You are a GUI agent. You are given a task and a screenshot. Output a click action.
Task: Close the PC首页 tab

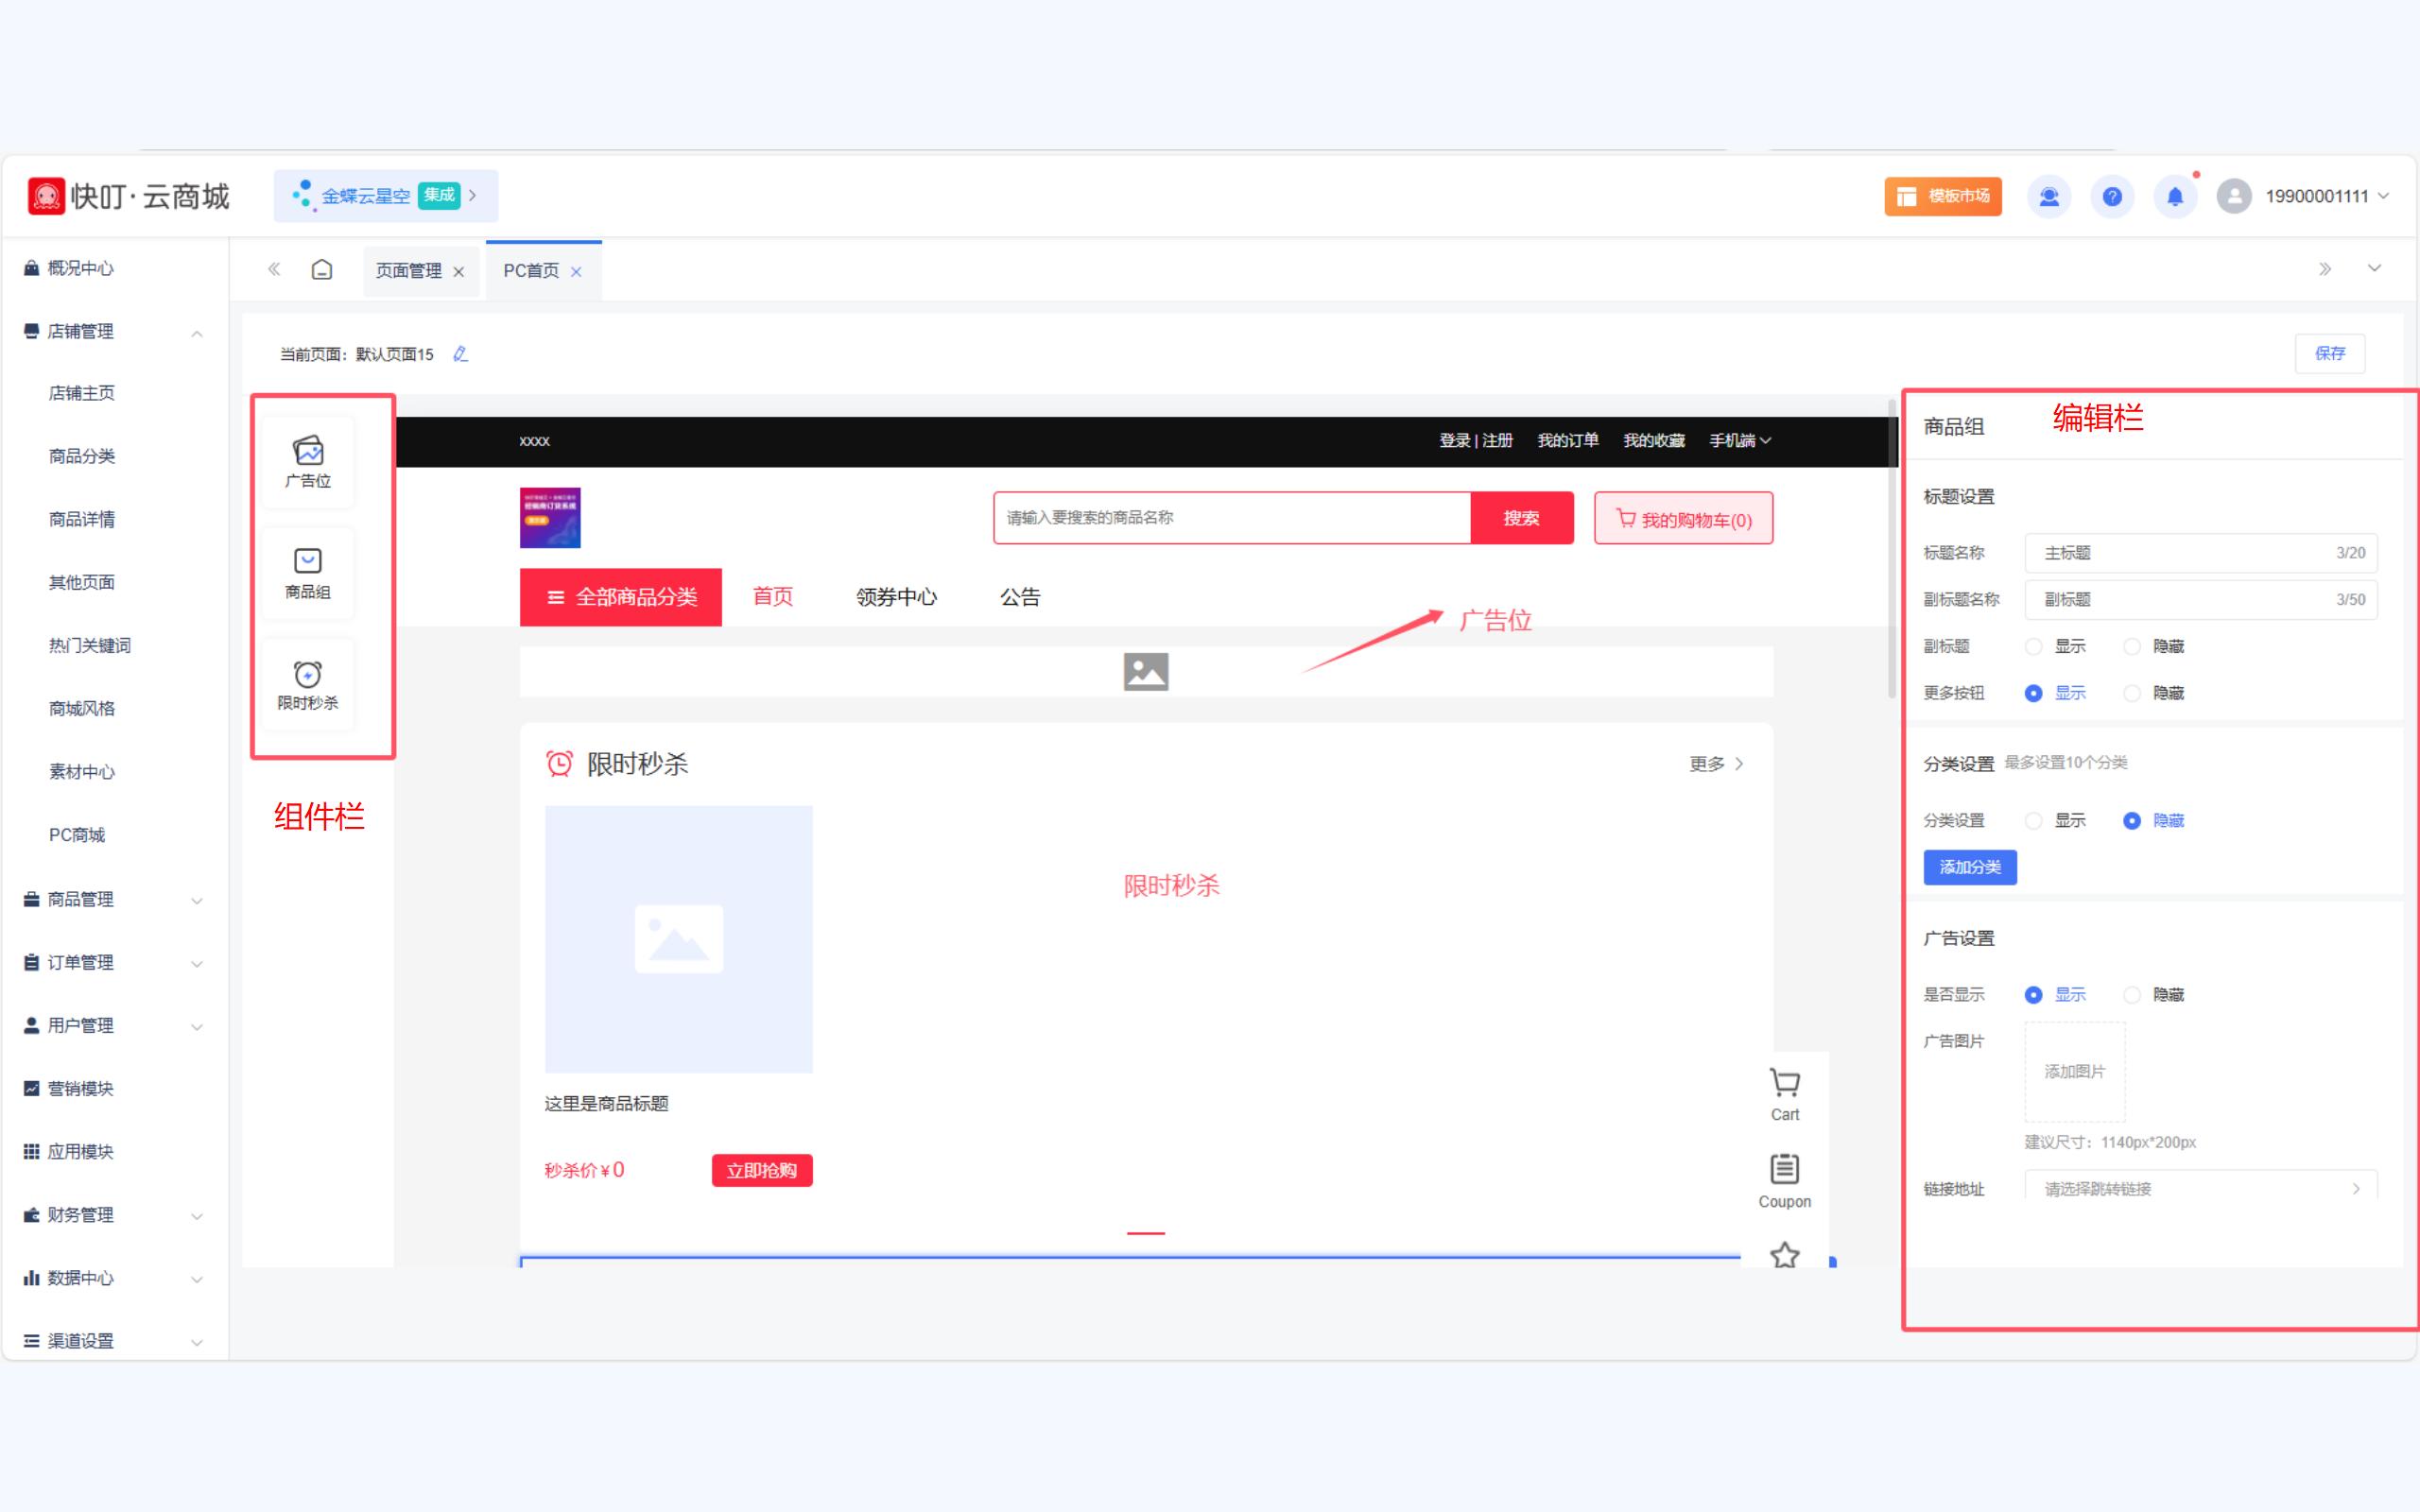pyautogui.click(x=576, y=272)
